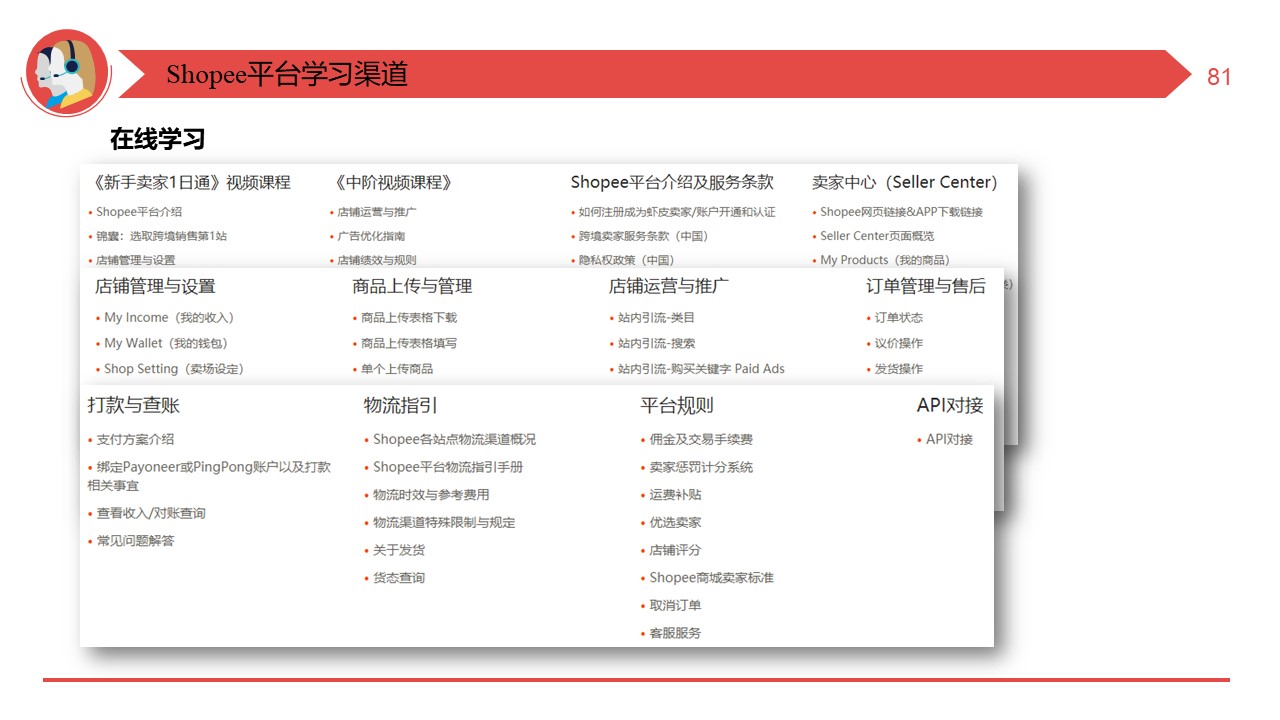This screenshot has width=1280, height=720.
Task: Open the 商品上传表格下载 link
Action: (409, 318)
